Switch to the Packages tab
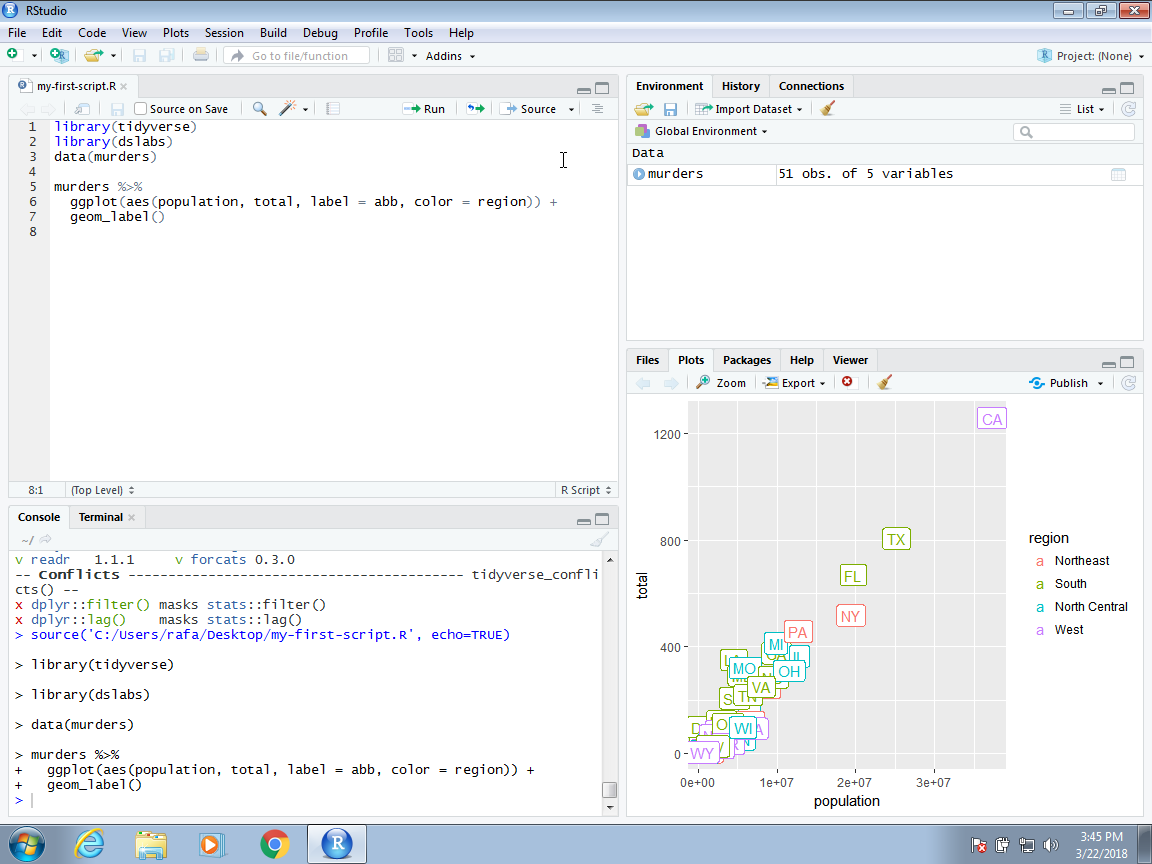 [x=747, y=360]
